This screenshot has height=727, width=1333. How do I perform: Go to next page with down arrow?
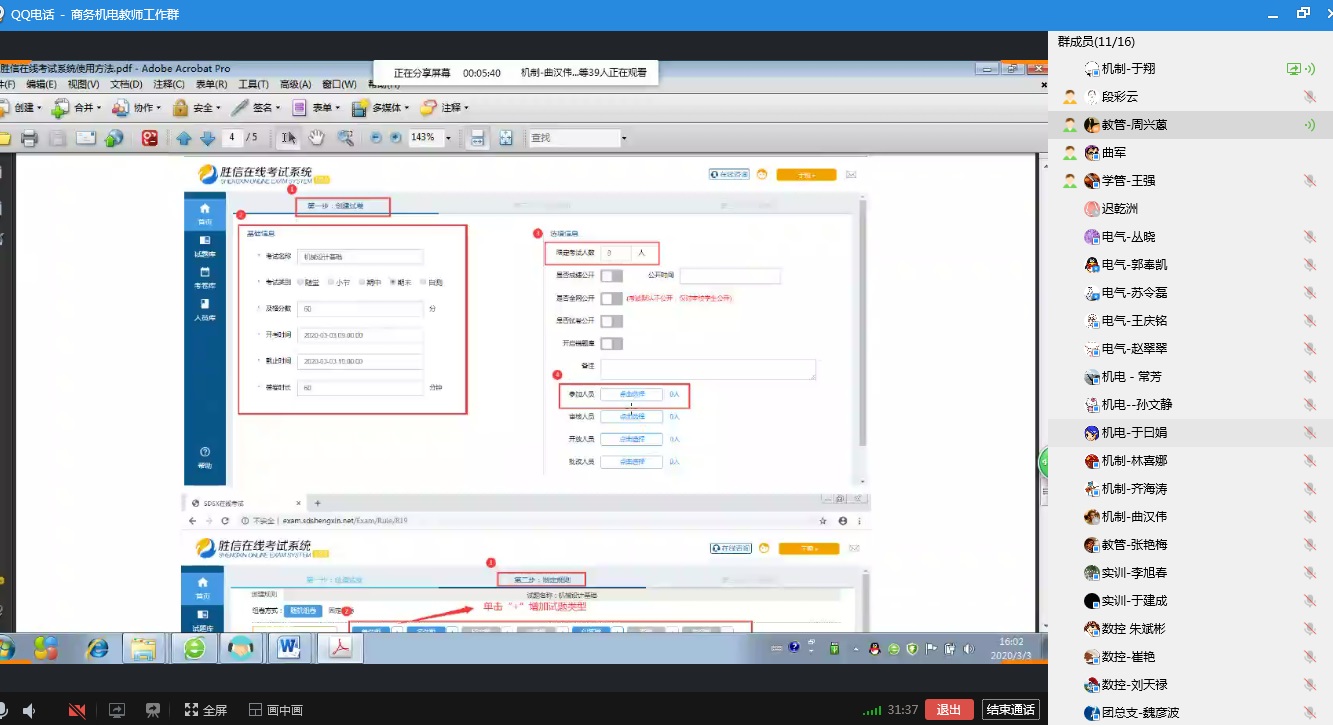(207, 138)
